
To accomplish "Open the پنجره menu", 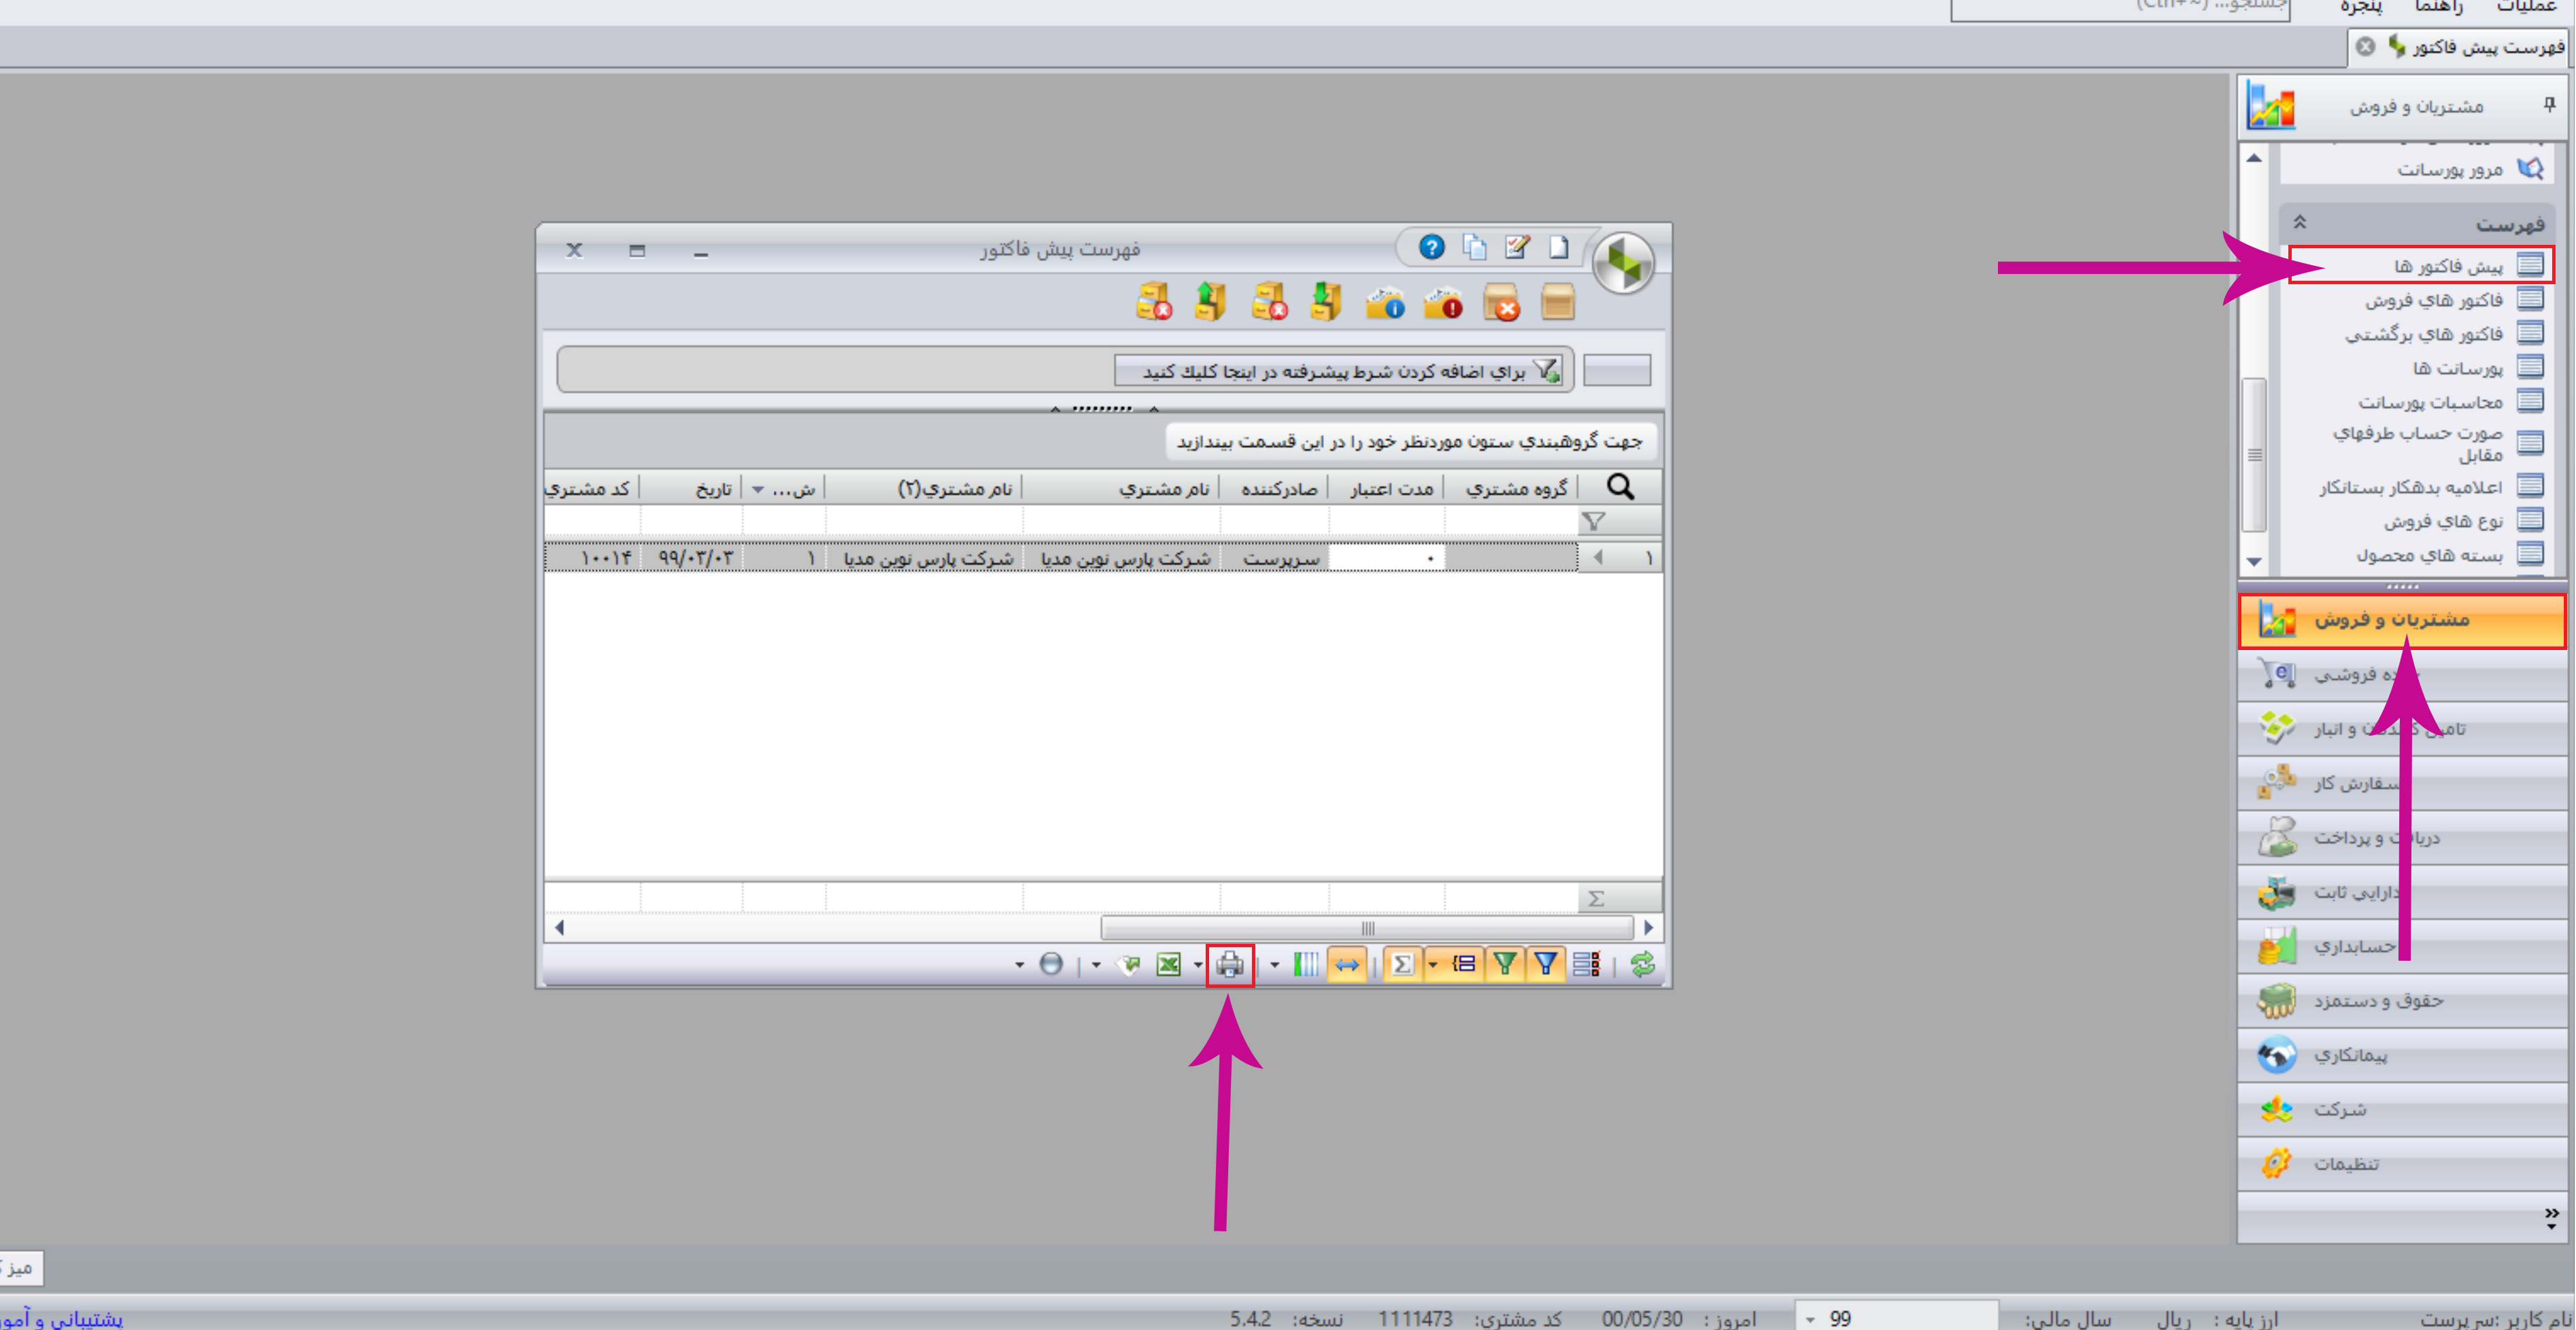I will pyautogui.click(x=2361, y=7).
